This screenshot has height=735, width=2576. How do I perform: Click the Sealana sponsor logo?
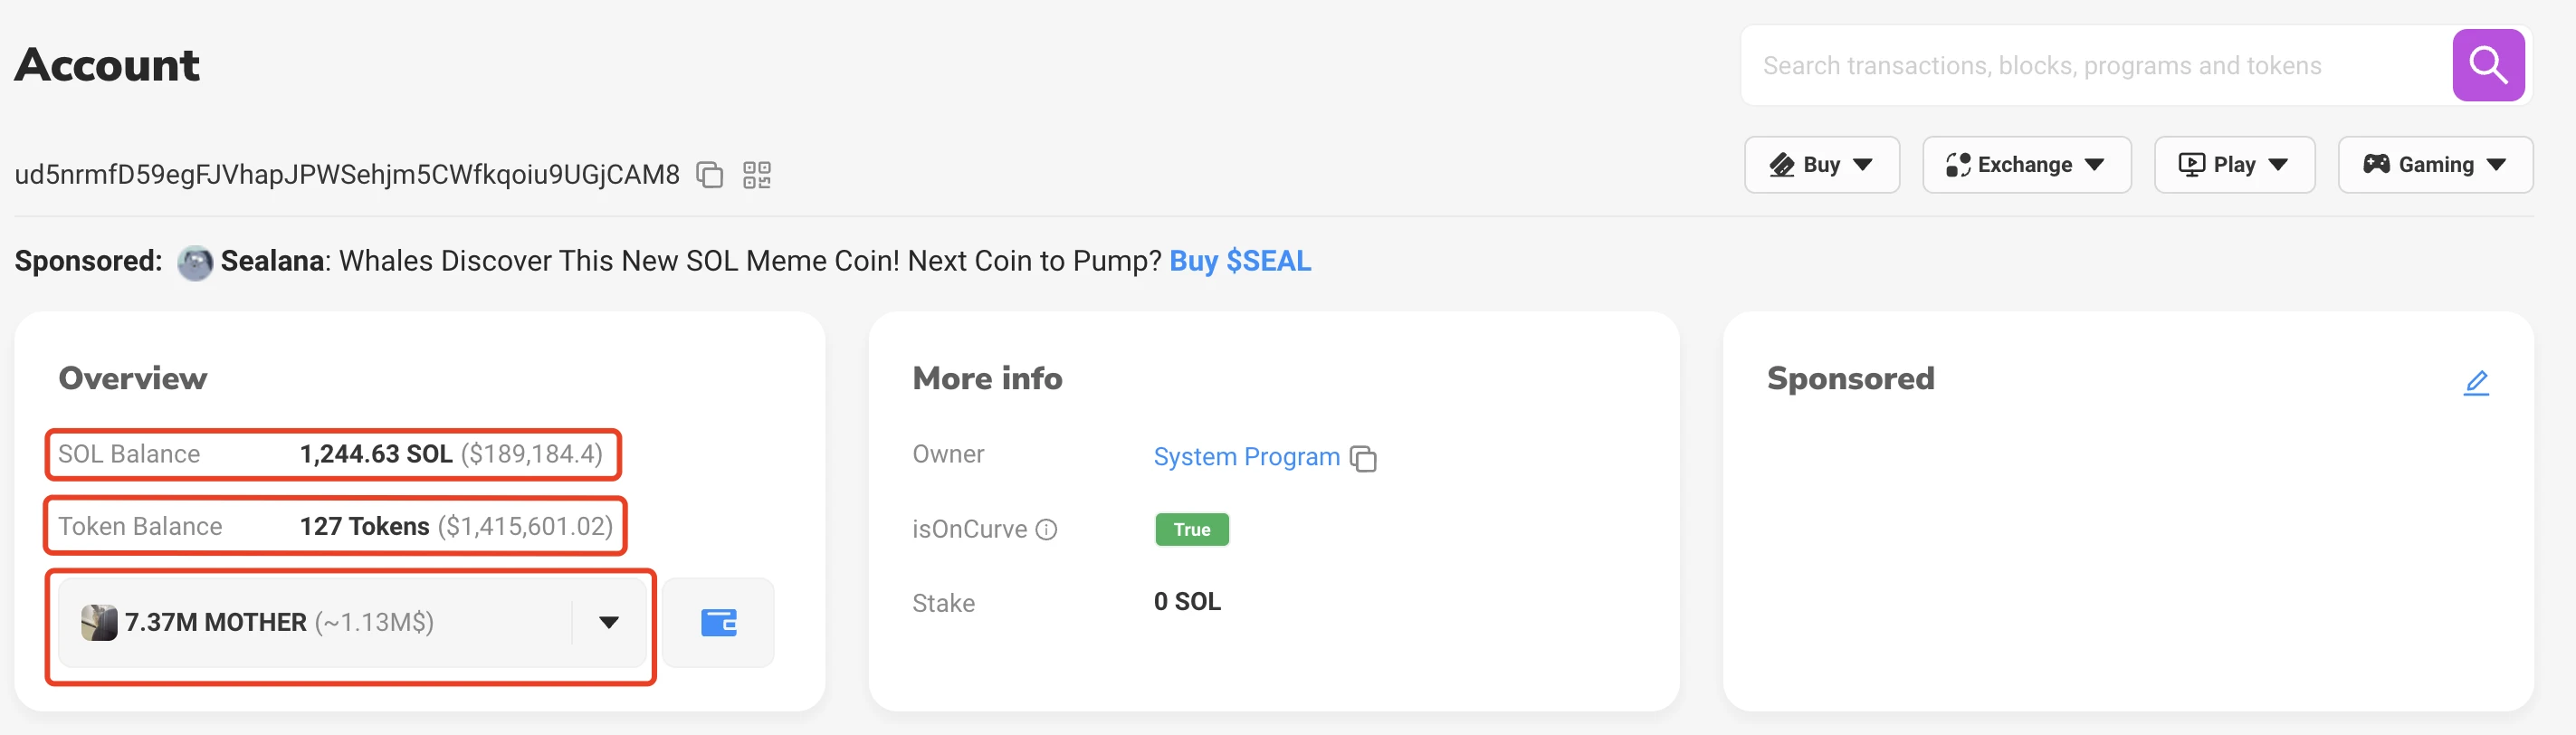click(195, 262)
